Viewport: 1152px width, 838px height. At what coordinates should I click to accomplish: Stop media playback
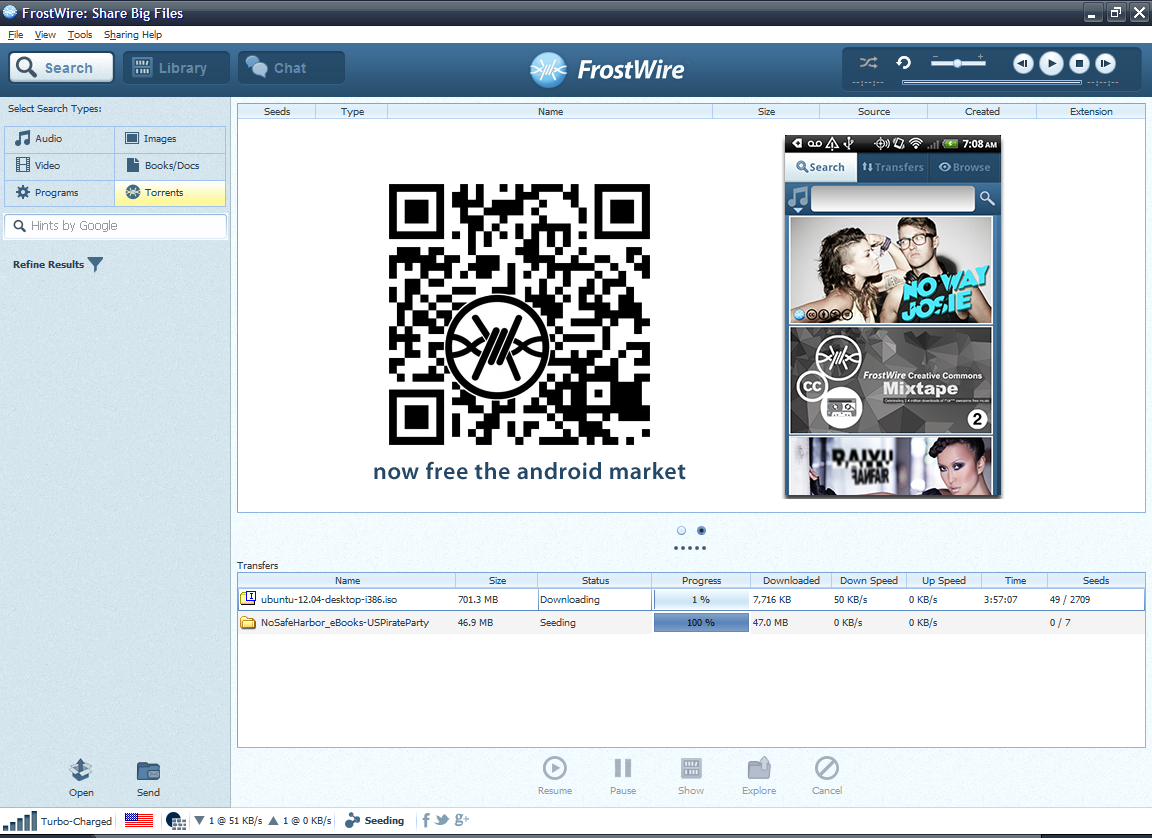(1079, 64)
